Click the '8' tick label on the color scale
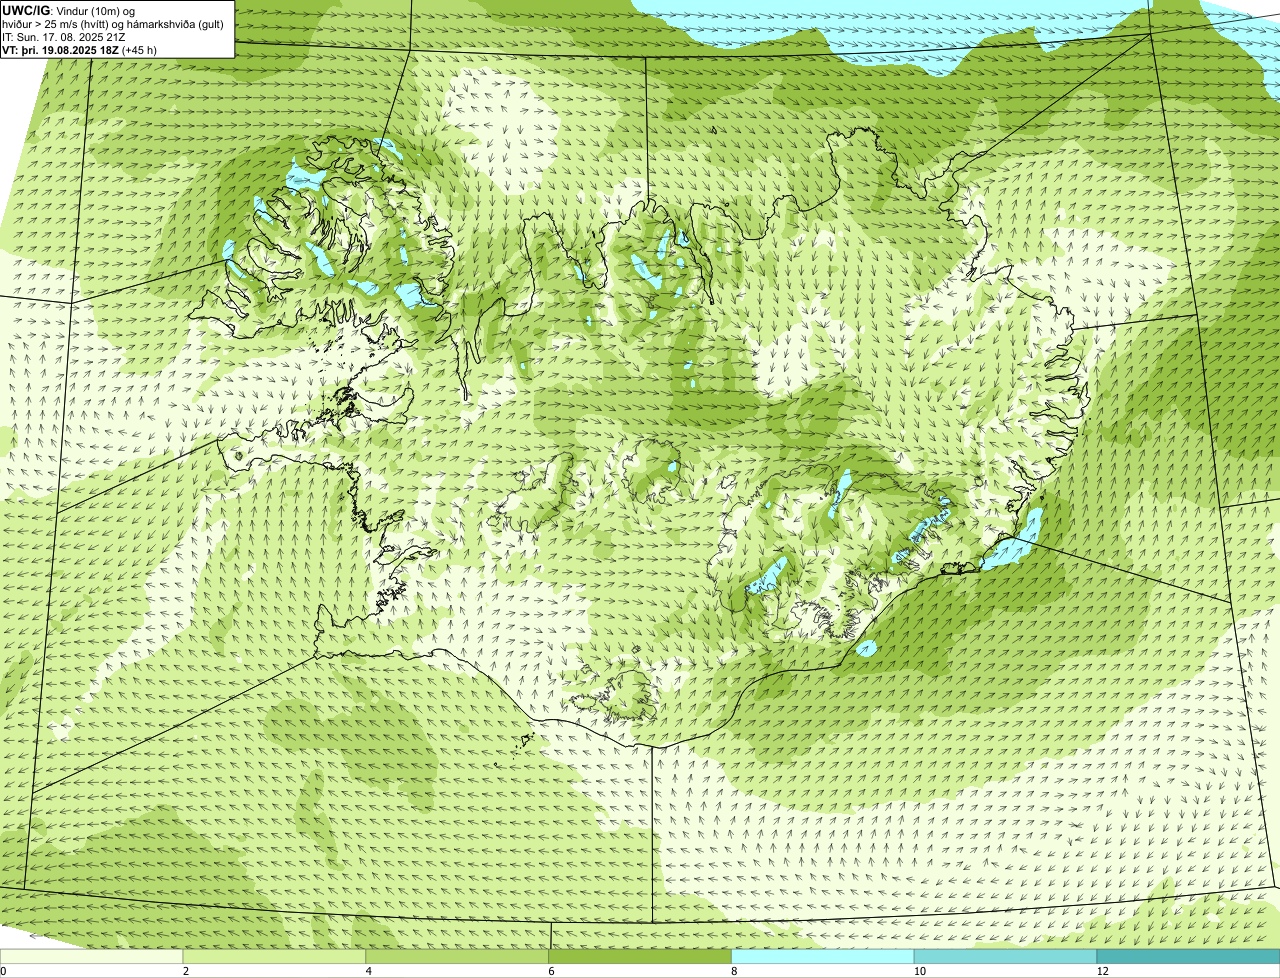The width and height of the screenshot is (1280, 978). [x=734, y=971]
